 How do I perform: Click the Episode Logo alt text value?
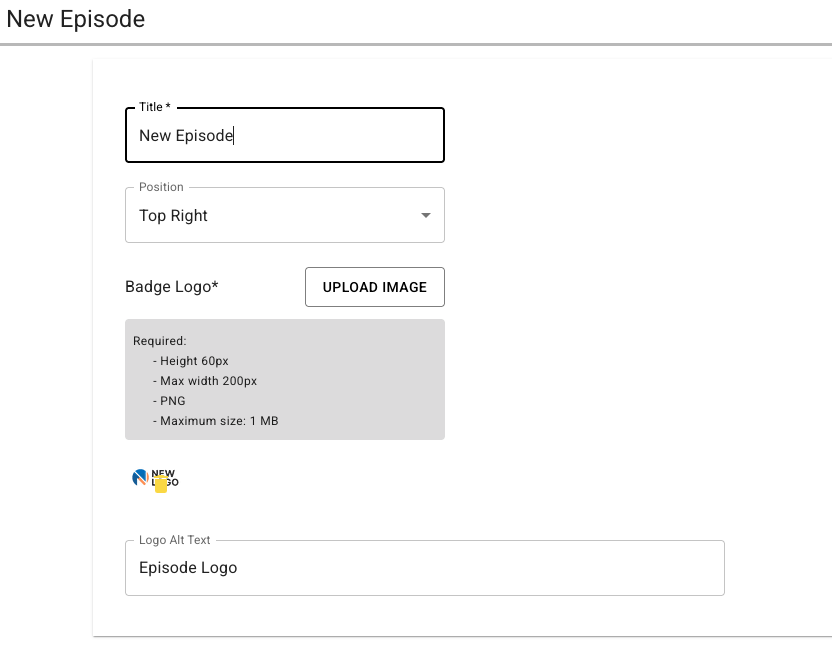tap(188, 568)
